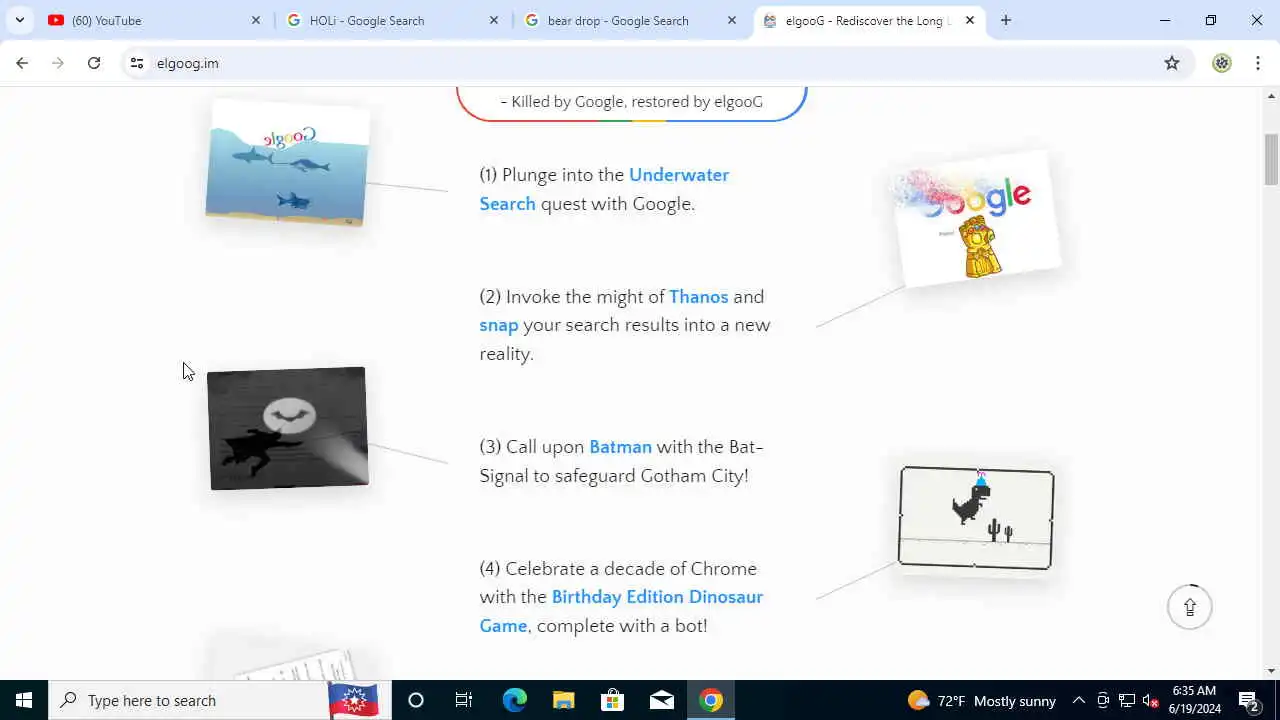Open the tab search dropdown arrow
This screenshot has width=1280, height=720.
point(19,20)
